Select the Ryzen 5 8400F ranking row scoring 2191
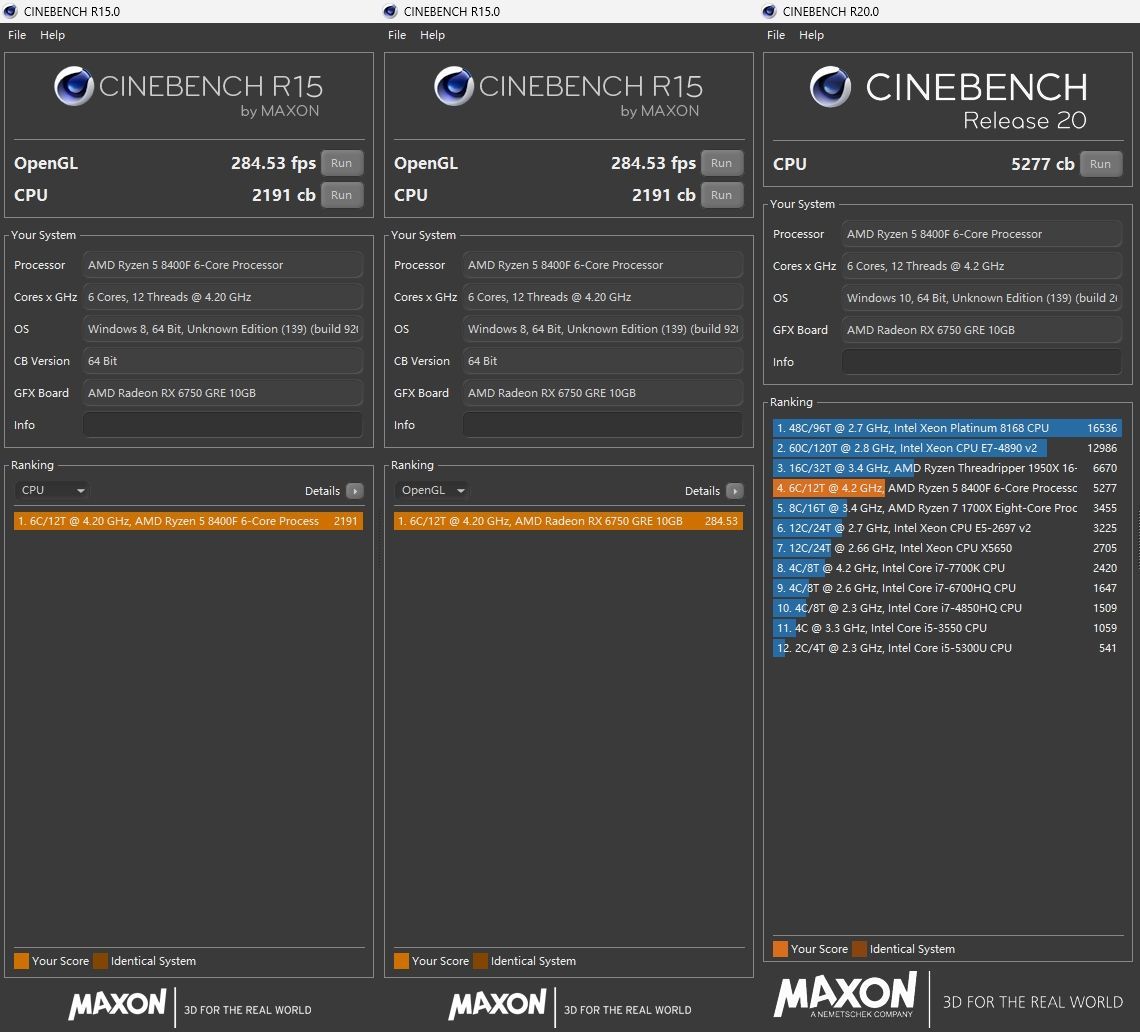This screenshot has width=1140, height=1032. [x=188, y=521]
